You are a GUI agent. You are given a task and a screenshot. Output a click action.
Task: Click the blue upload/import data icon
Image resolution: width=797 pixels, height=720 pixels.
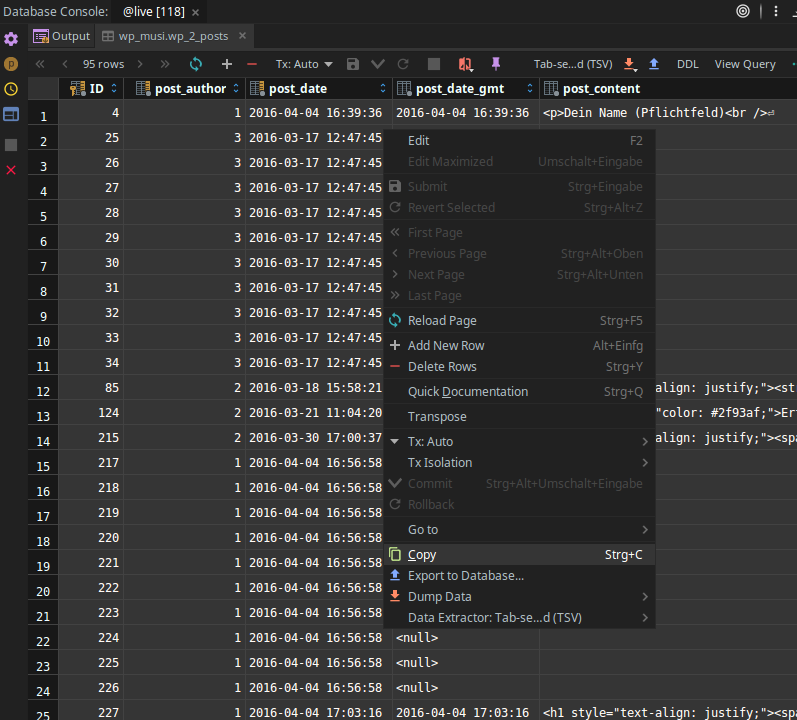click(654, 64)
